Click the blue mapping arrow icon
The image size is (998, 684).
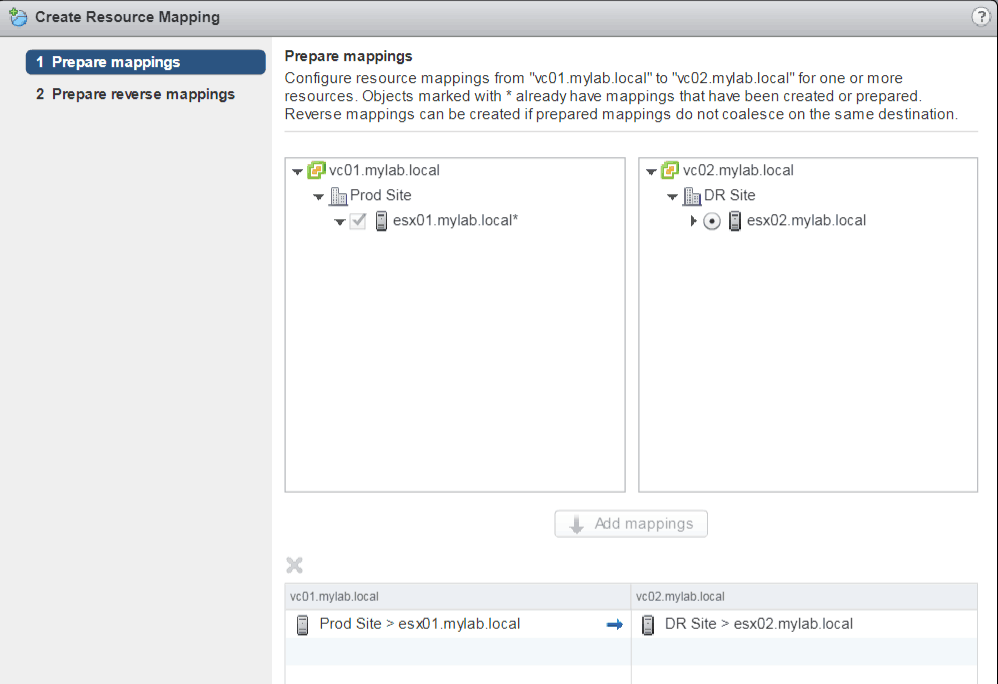click(x=615, y=624)
